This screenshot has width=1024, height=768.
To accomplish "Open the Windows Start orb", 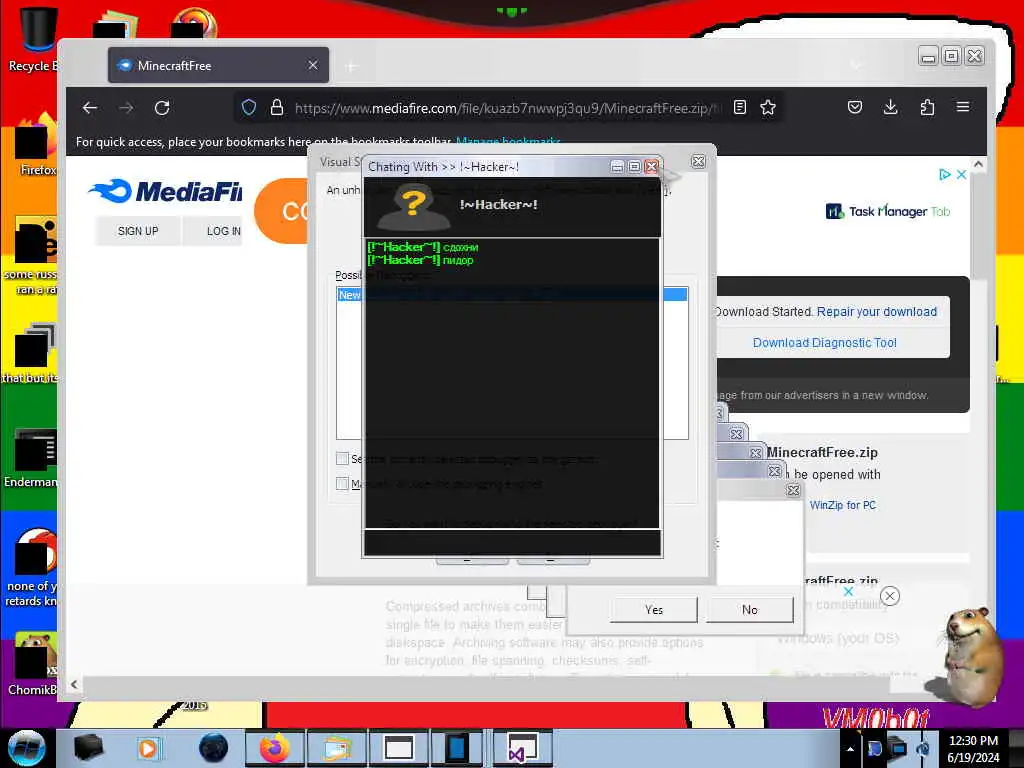I will click(27, 748).
